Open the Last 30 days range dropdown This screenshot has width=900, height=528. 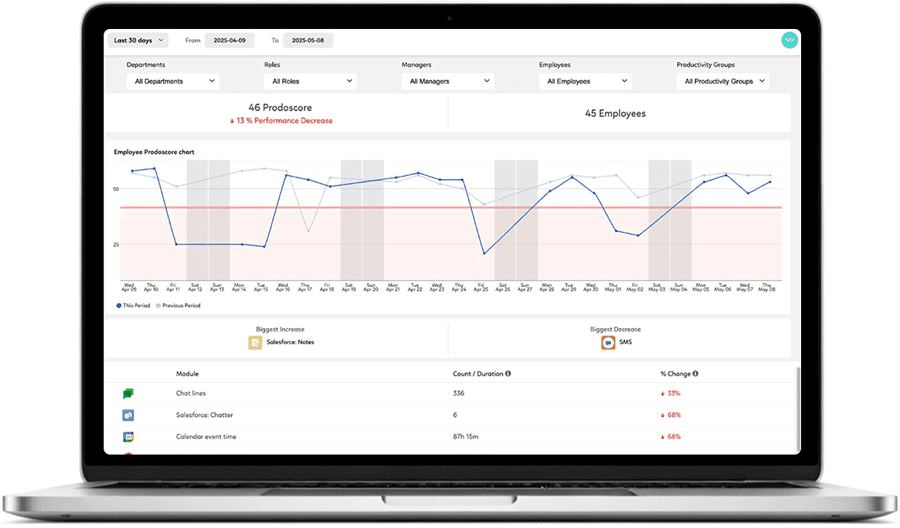pos(138,40)
